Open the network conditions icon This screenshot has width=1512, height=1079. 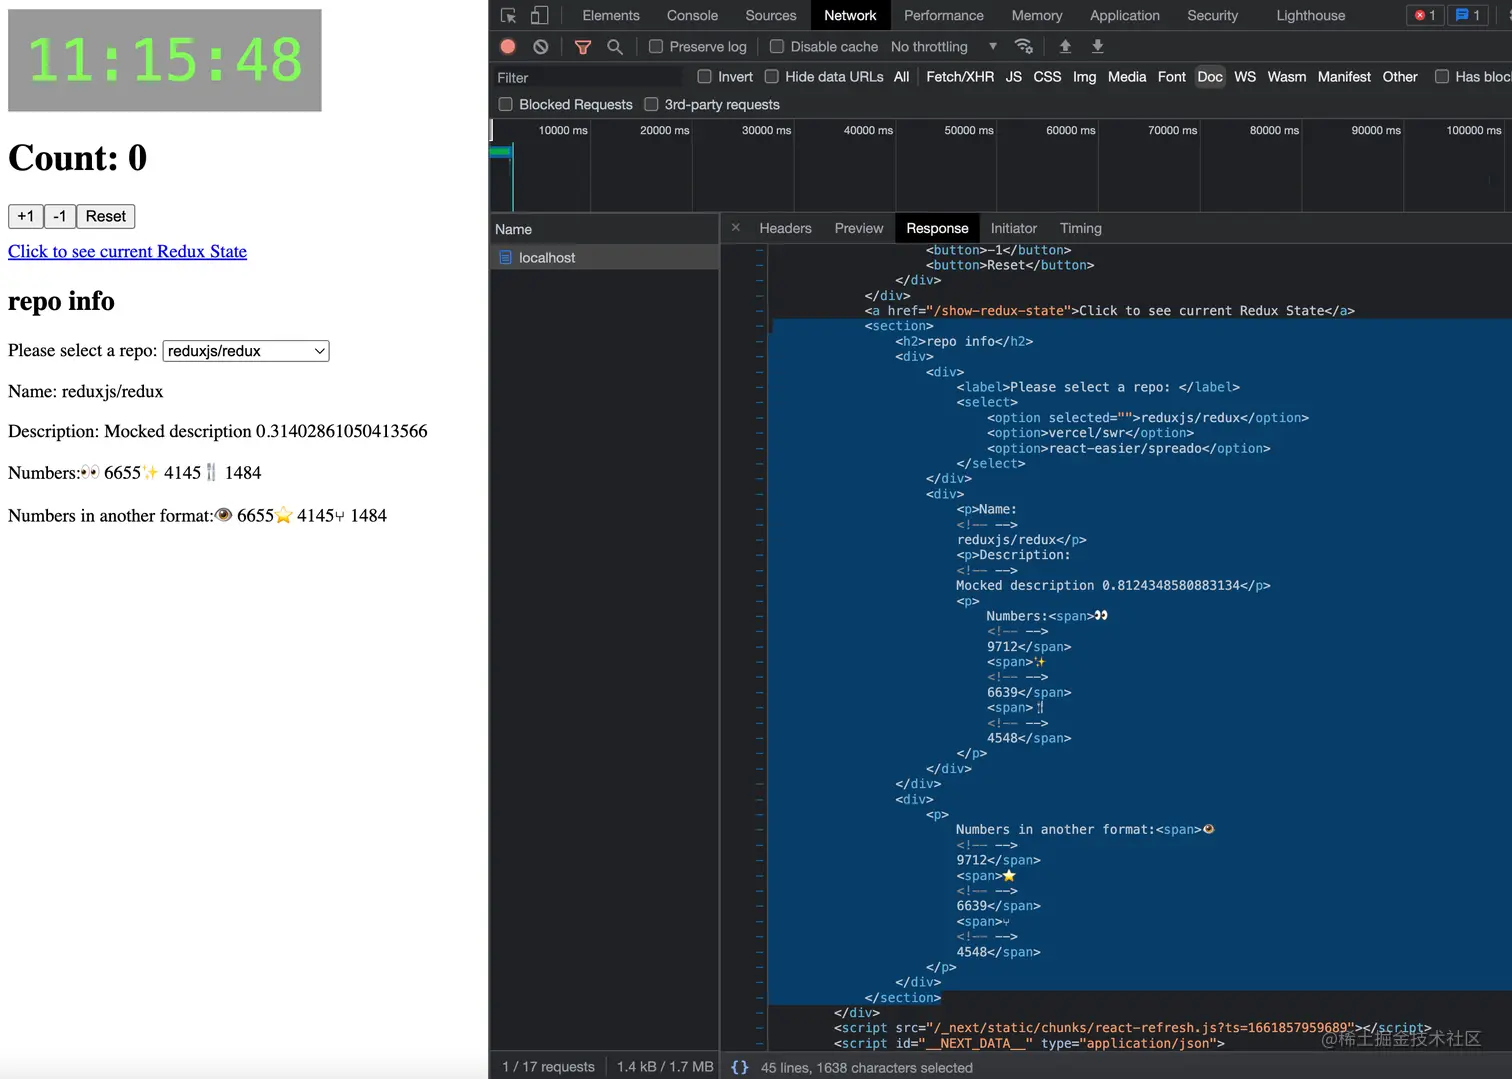coord(1023,46)
